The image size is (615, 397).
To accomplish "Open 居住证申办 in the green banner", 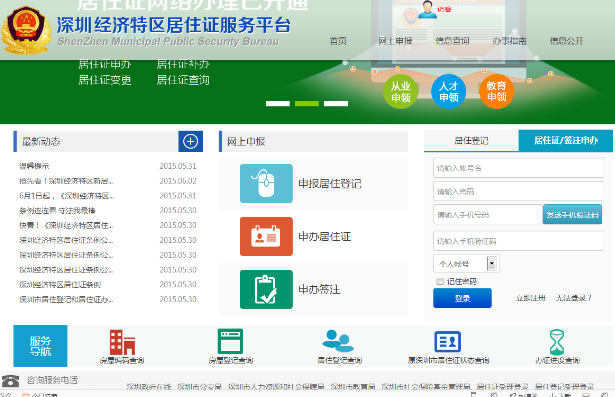I will tap(105, 64).
